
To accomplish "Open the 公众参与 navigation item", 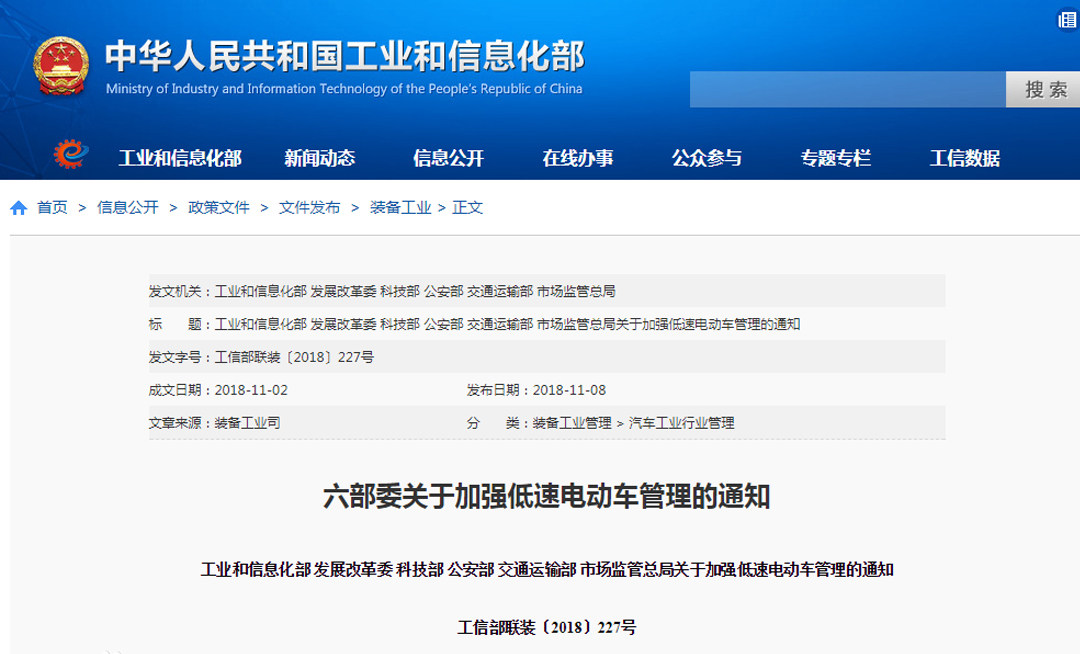I will coord(707,158).
